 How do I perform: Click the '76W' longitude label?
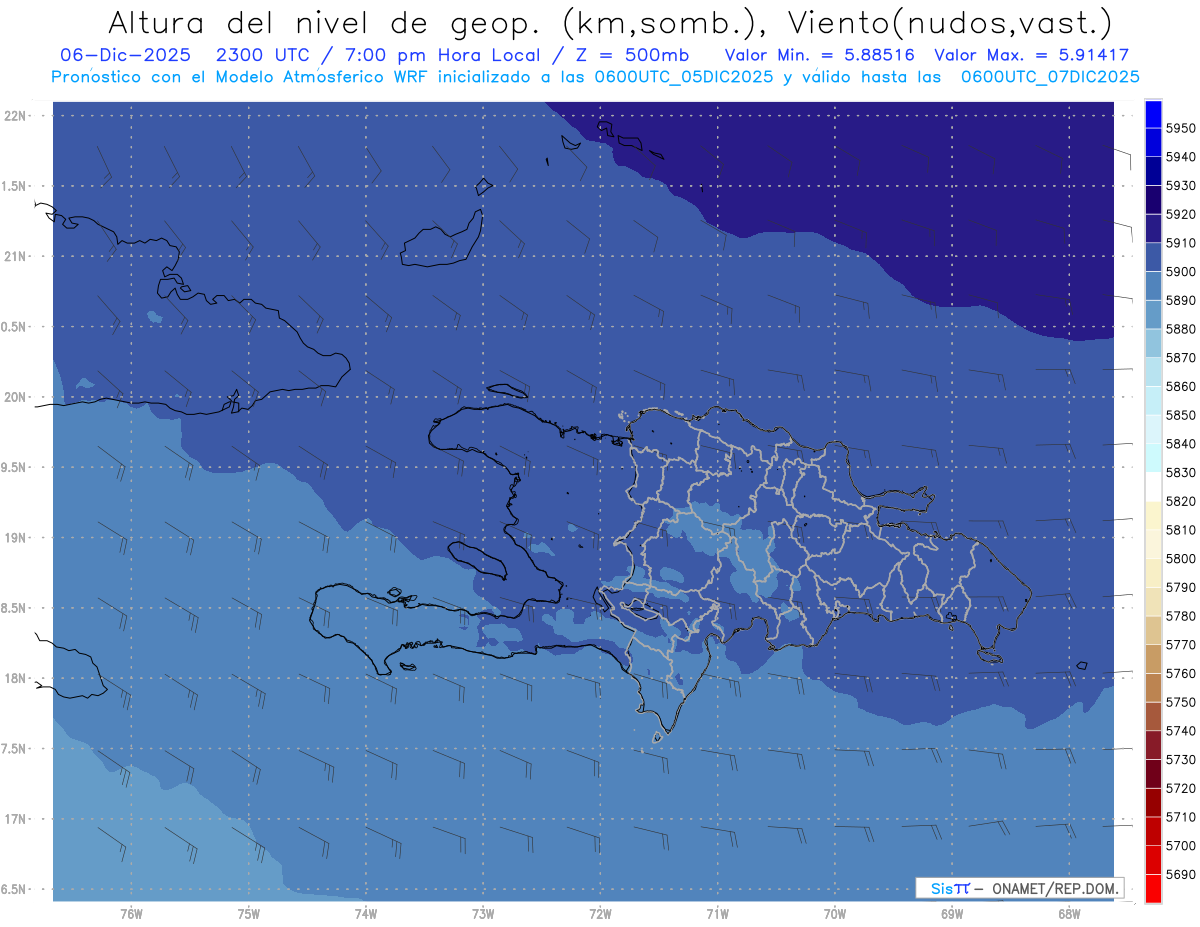pyautogui.click(x=131, y=914)
